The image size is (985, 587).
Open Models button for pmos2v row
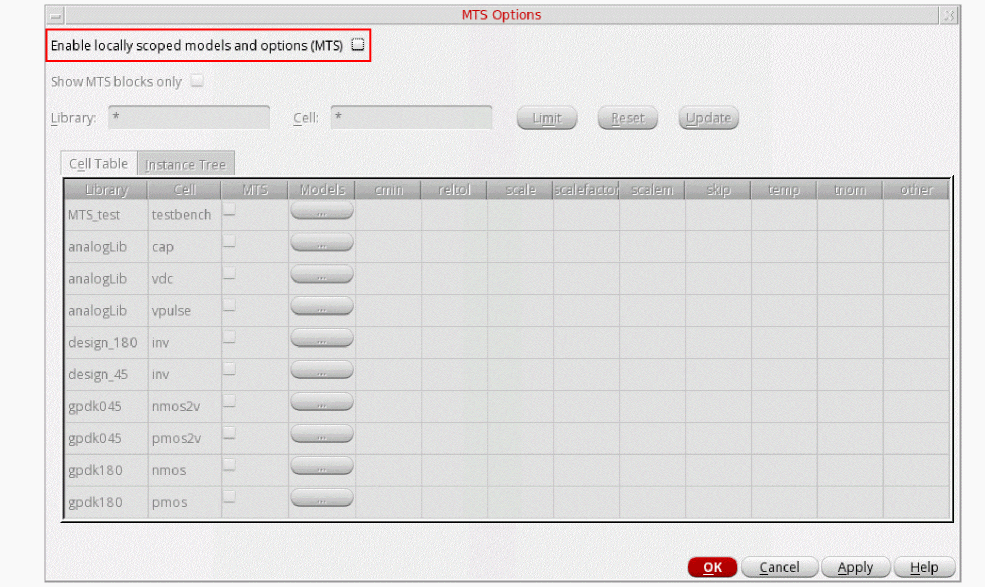(x=322, y=435)
